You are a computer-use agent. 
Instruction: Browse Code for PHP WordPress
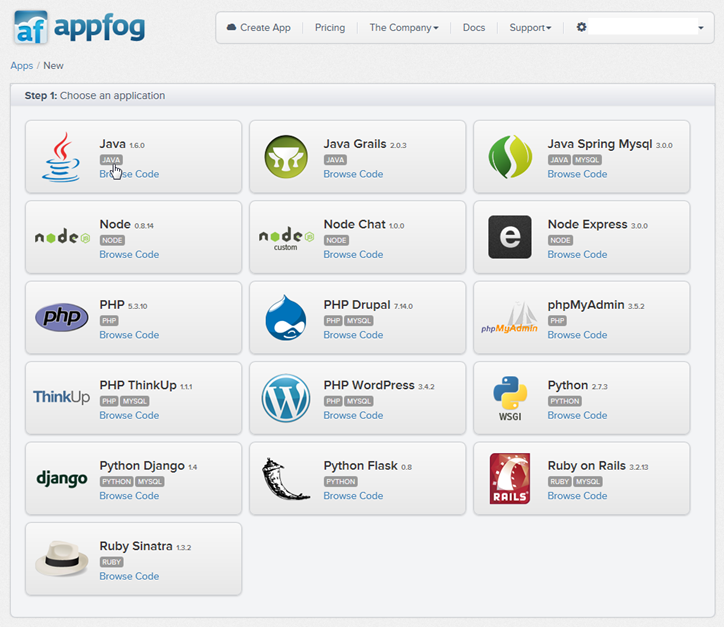coord(353,415)
